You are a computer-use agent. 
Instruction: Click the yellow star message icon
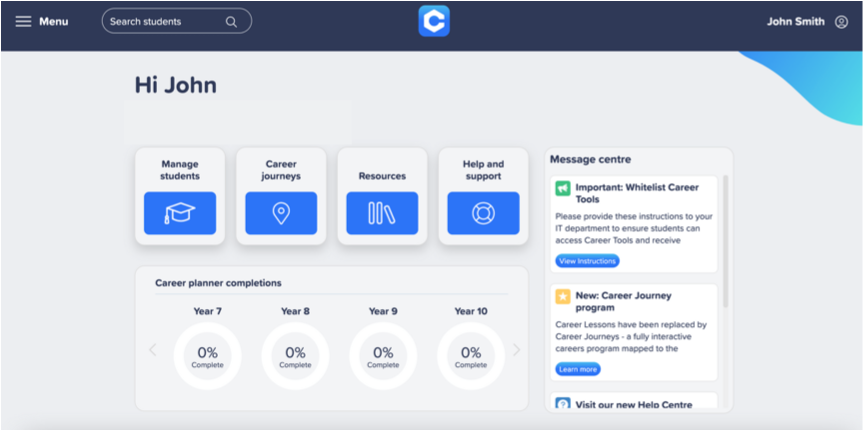(x=563, y=297)
